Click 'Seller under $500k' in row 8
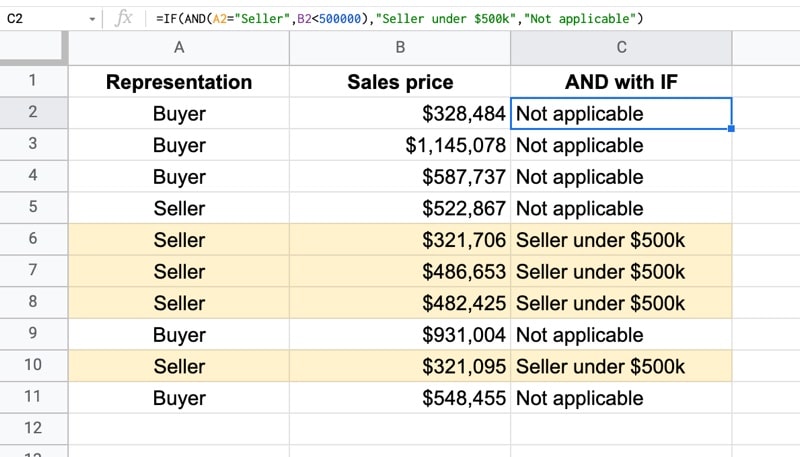The width and height of the screenshot is (800, 457). (x=621, y=303)
